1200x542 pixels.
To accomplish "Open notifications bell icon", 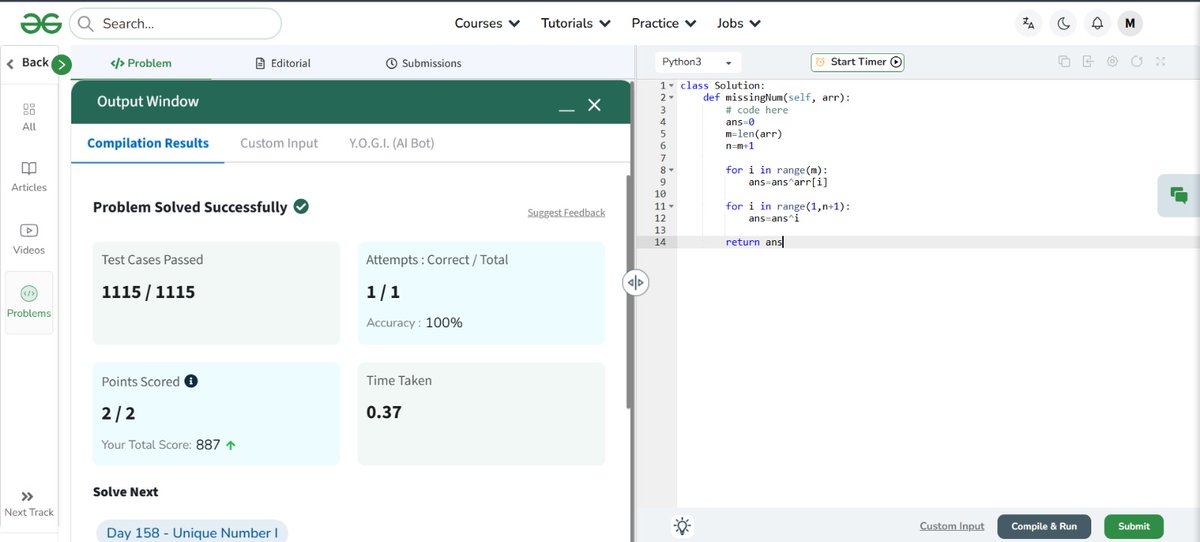I will pyautogui.click(x=1097, y=23).
